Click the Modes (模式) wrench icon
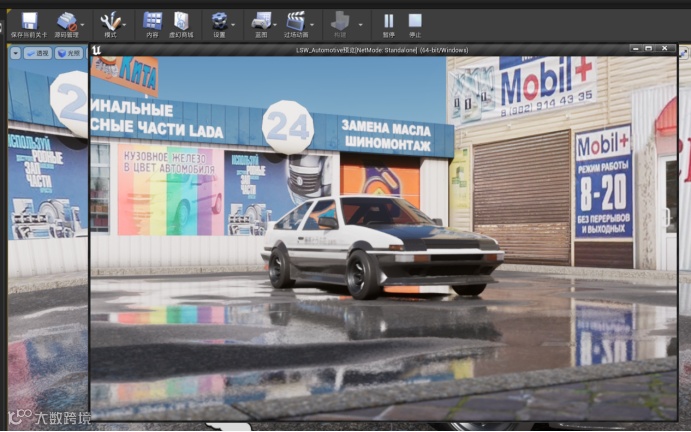The image size is (691, 432). (110, 21)
